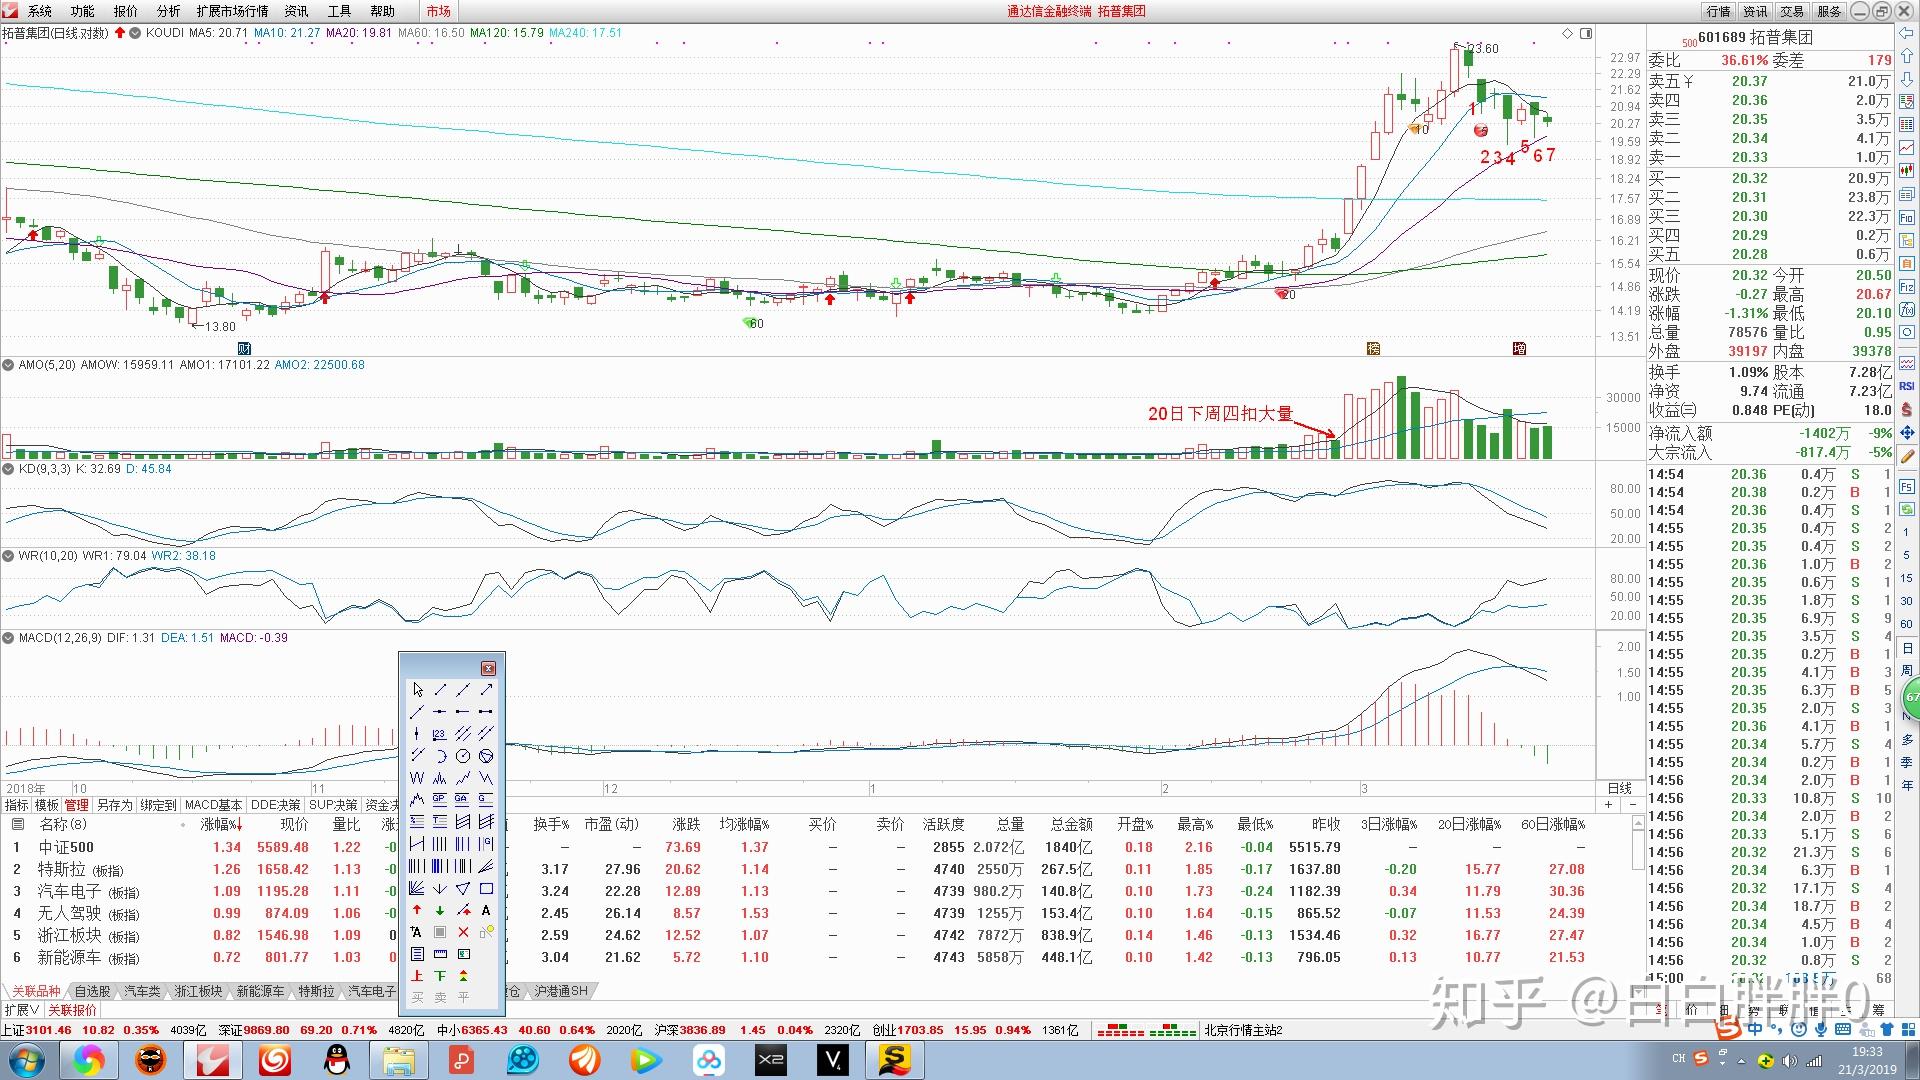Select the ruler measurement tool in toolbox

click(x=439, y=953)
